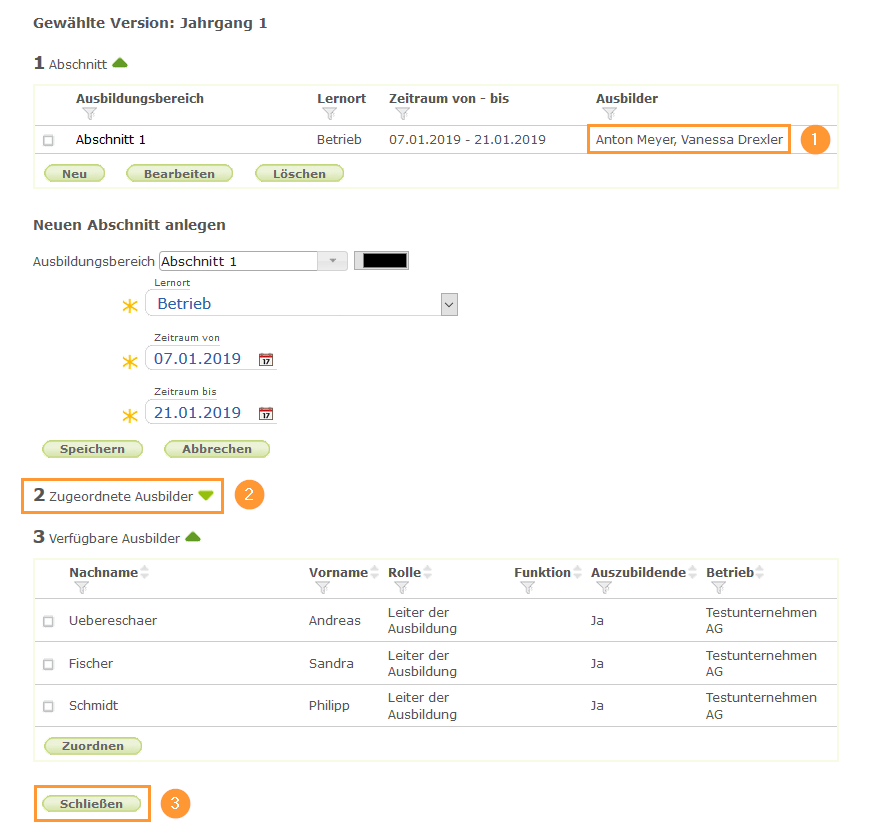Viewport: 878px width, 831px height.
Task: Expand the Ausbildungsbereich combo box arrow
Action: pyautogui.click(x=332, y=261)
